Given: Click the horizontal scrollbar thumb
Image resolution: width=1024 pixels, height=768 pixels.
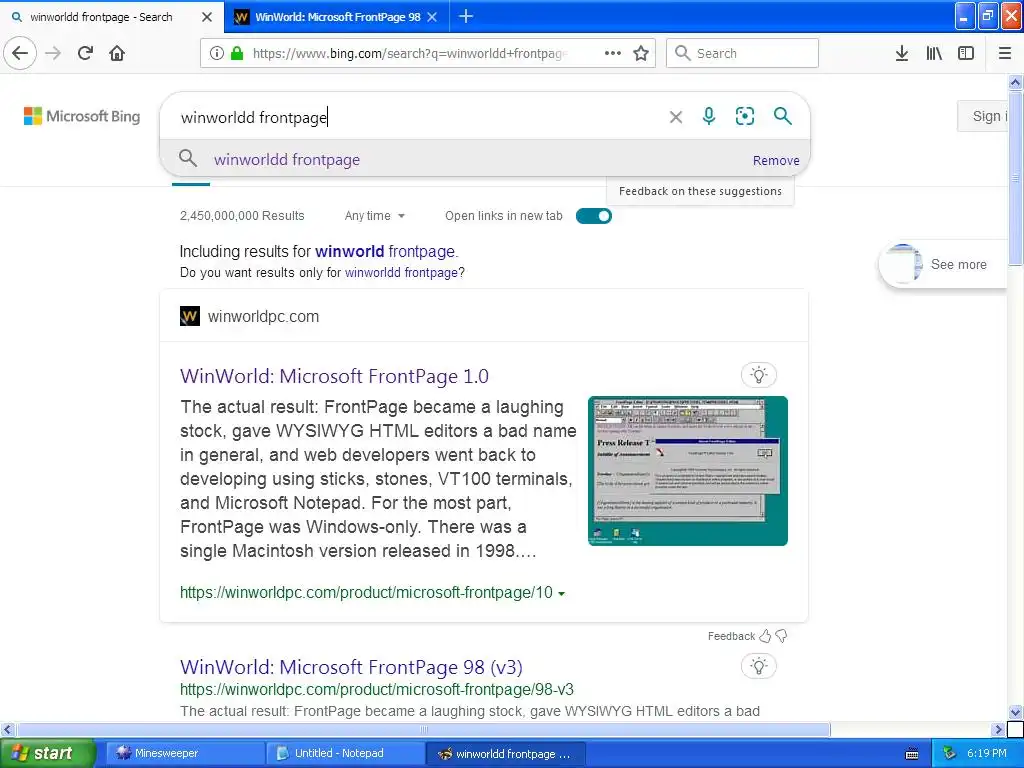Looking at the screenshot, I should (423, 729).
